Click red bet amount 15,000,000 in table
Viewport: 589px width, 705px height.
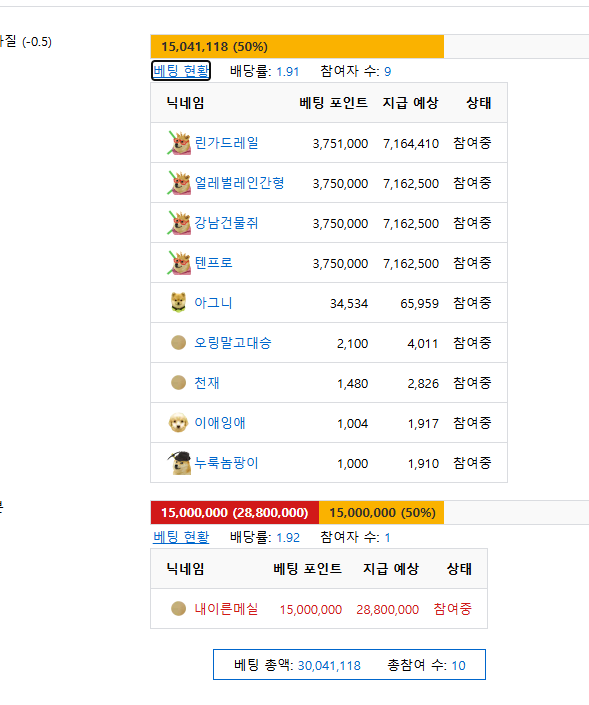(311, 610)
